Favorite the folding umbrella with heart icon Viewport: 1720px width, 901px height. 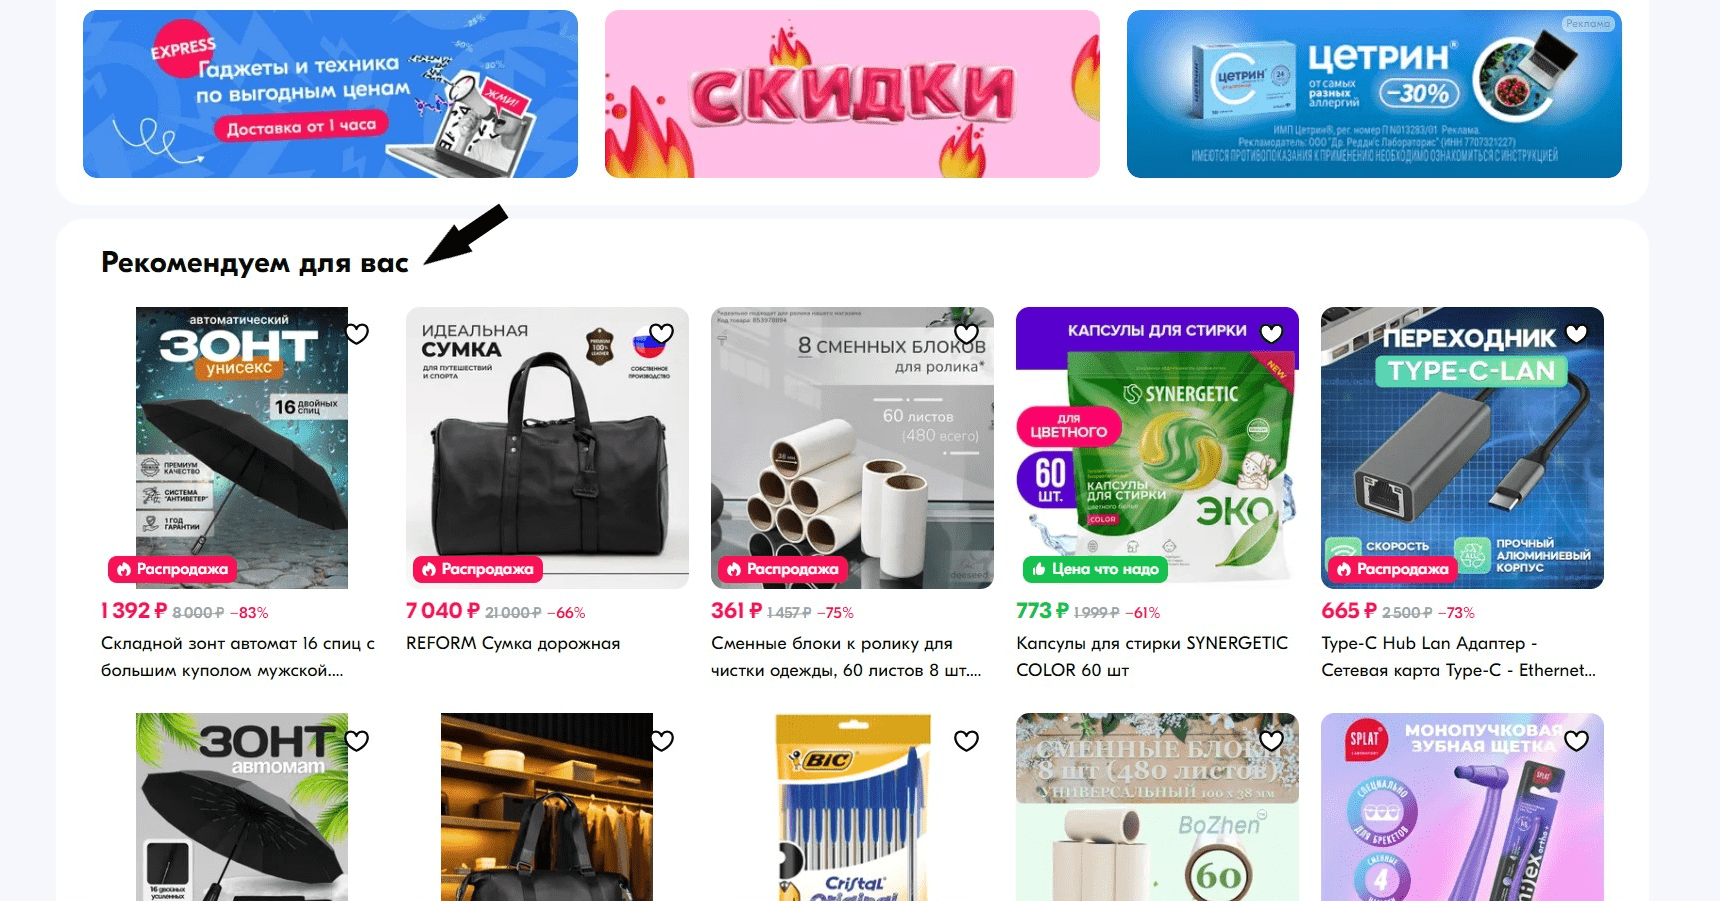point(357,333)
